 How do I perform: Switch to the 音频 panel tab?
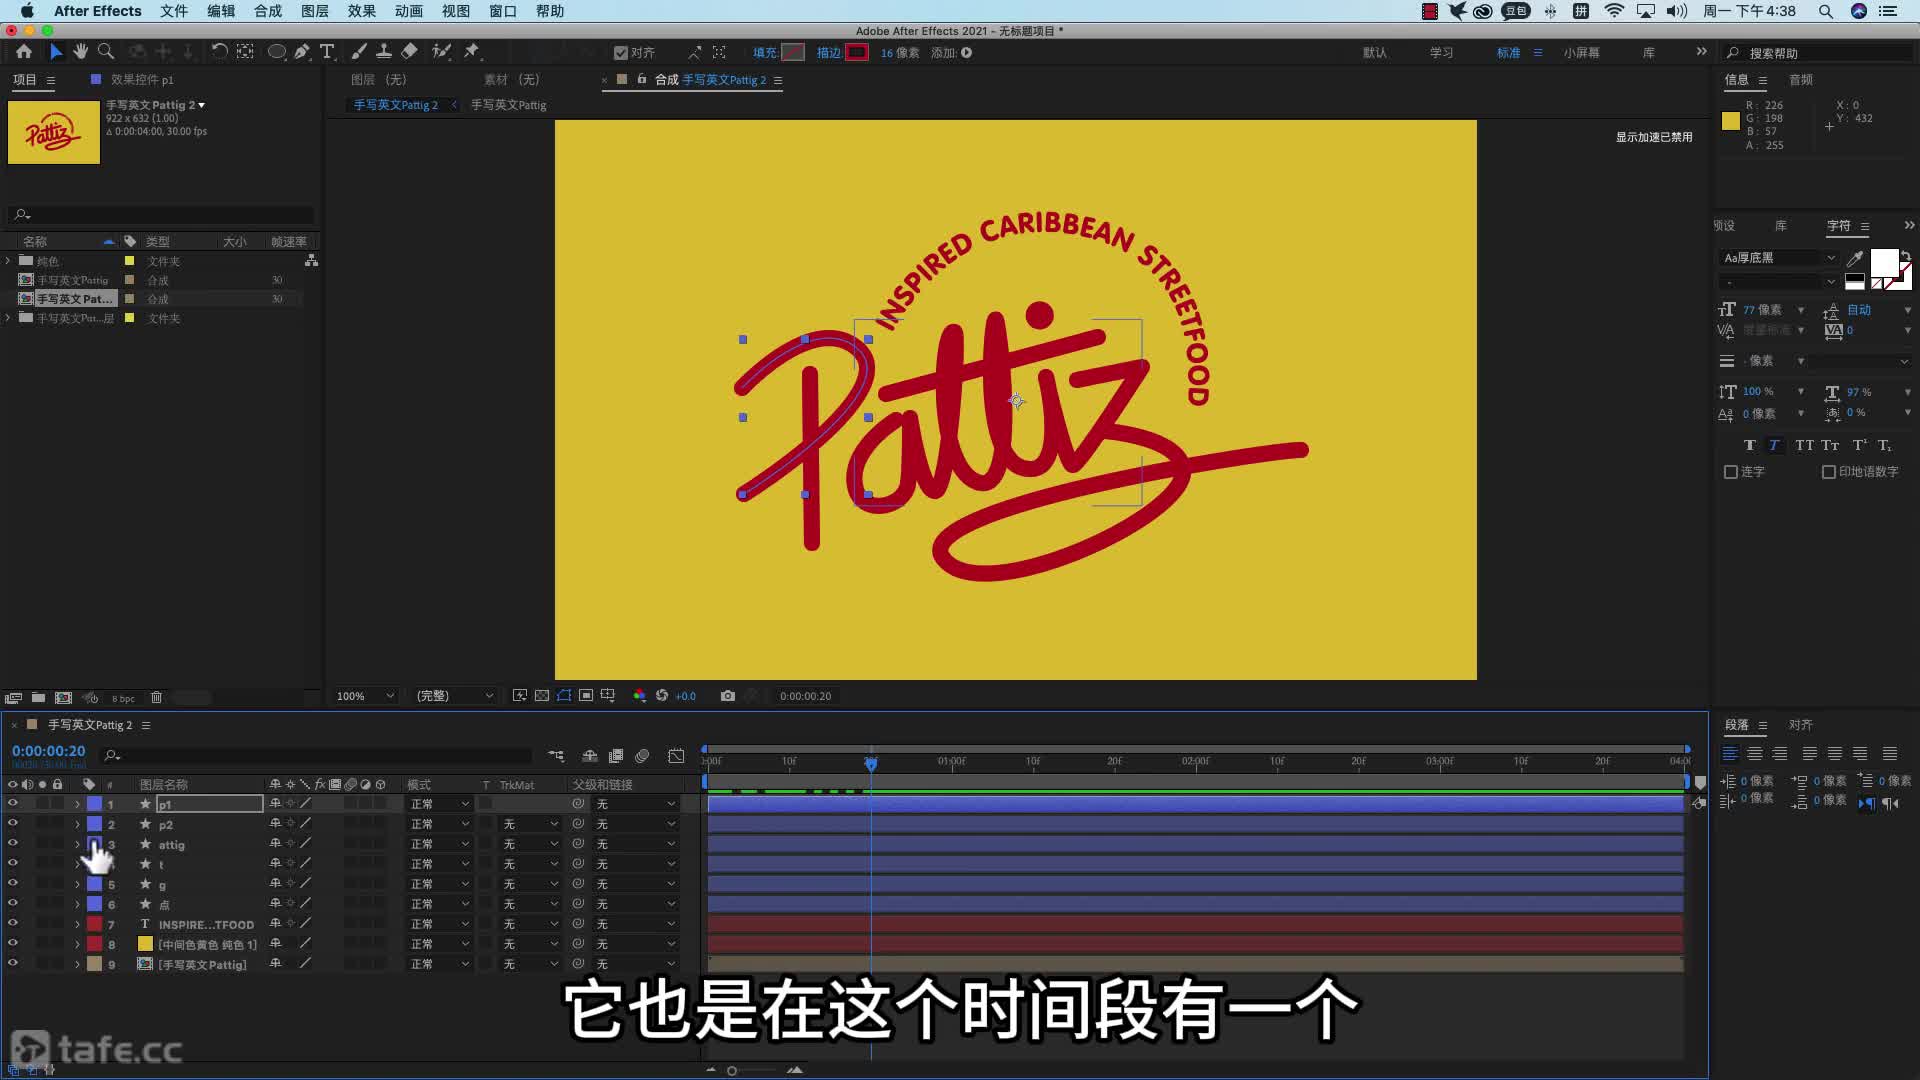(1800, 80)
